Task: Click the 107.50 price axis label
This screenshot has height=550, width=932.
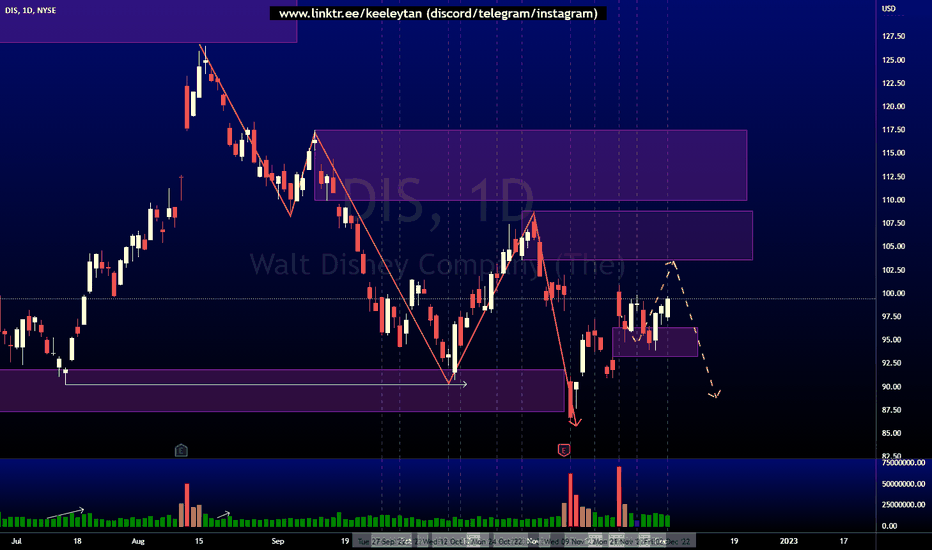Action: [893, 223]
